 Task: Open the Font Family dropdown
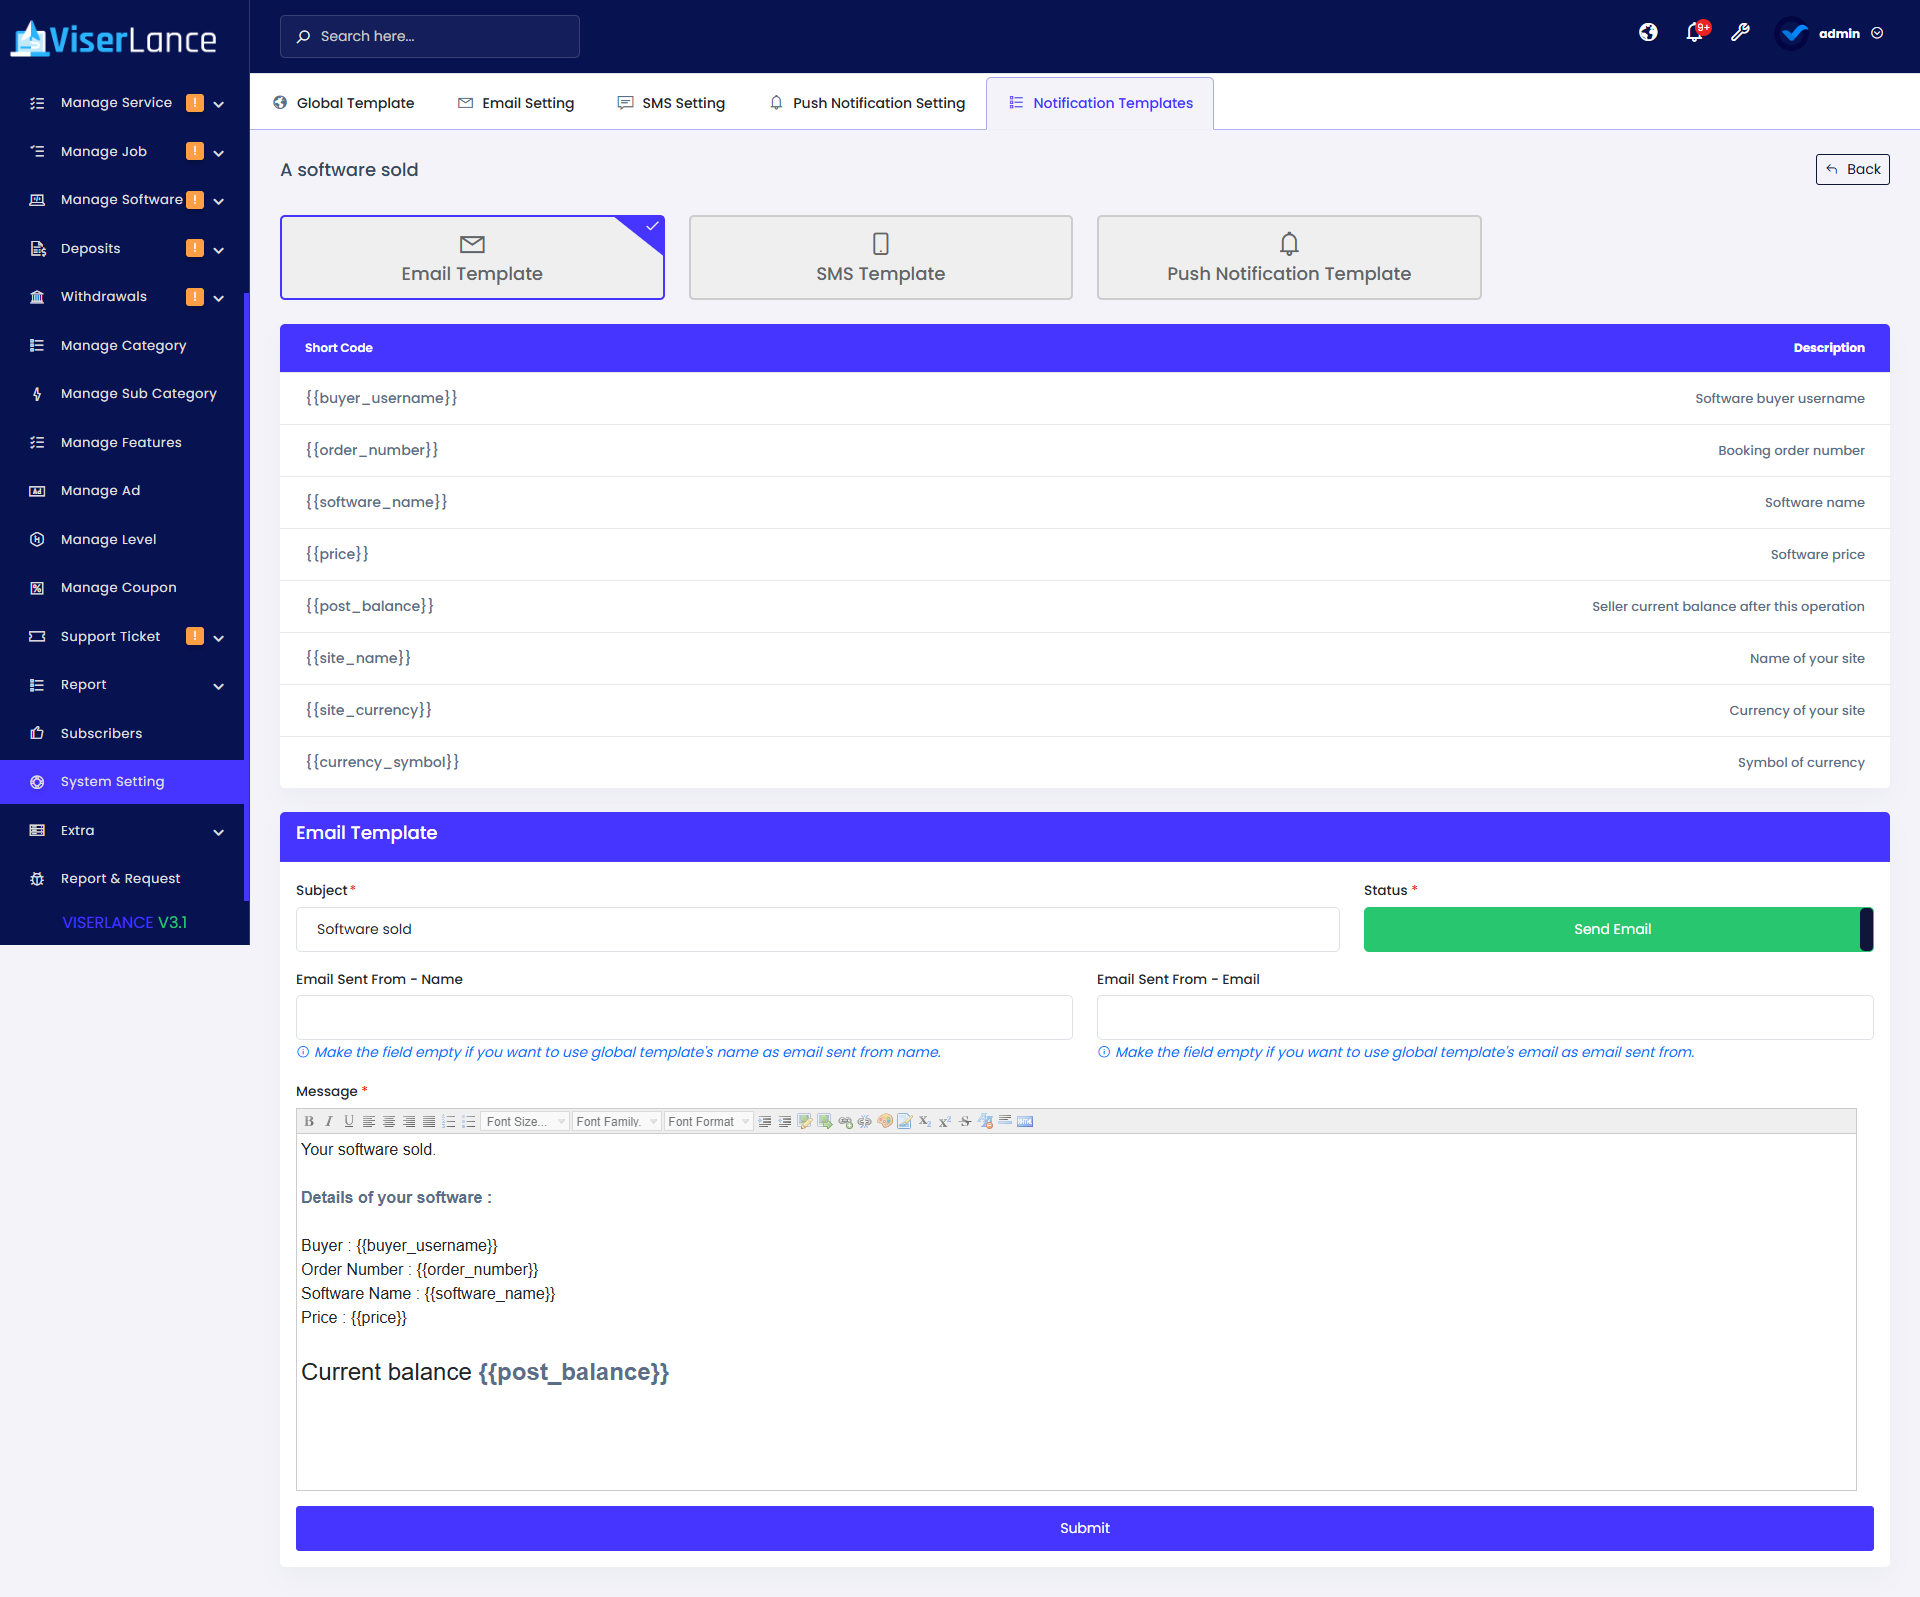pyautogui.click(x=616, y=1121)
